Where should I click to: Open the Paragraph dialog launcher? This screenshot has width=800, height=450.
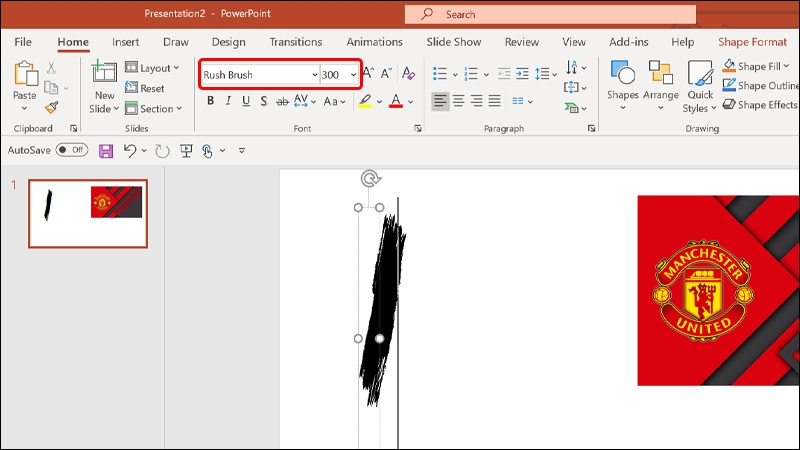[x=591, y=129]
